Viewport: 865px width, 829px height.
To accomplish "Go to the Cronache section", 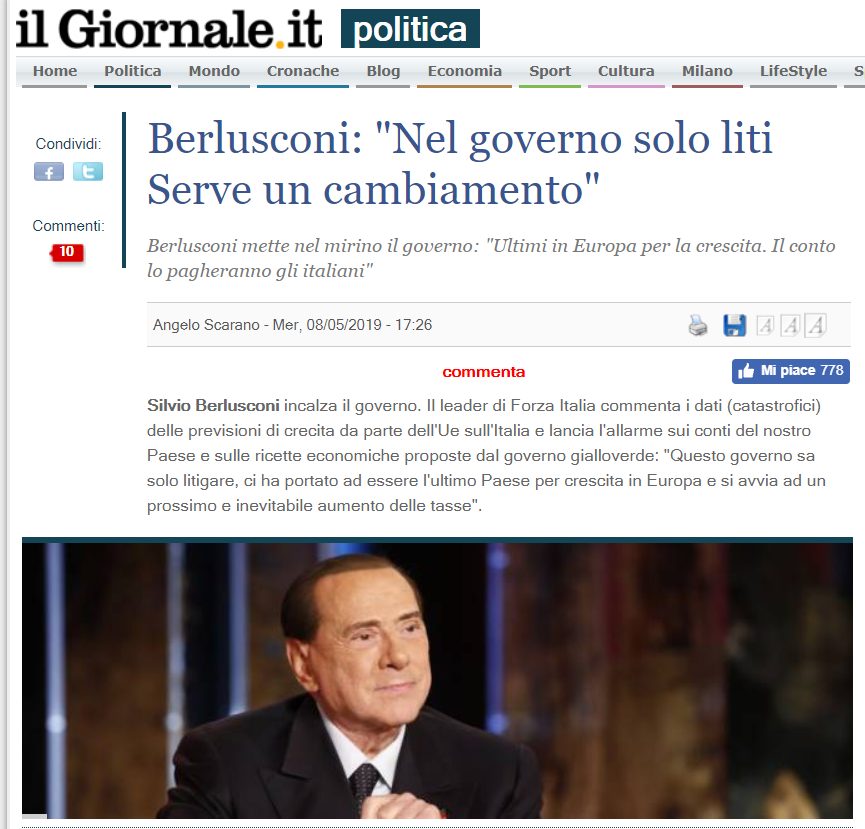I will 303,71.
